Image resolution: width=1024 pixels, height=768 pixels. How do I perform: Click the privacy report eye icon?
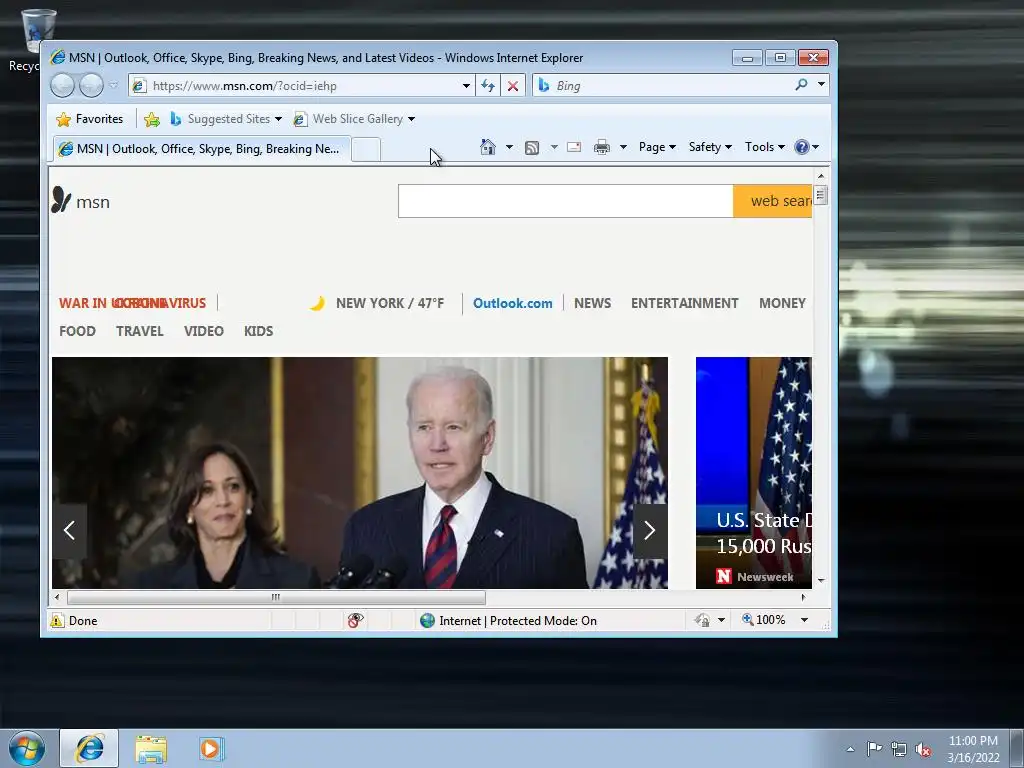[x=355, y=620]
